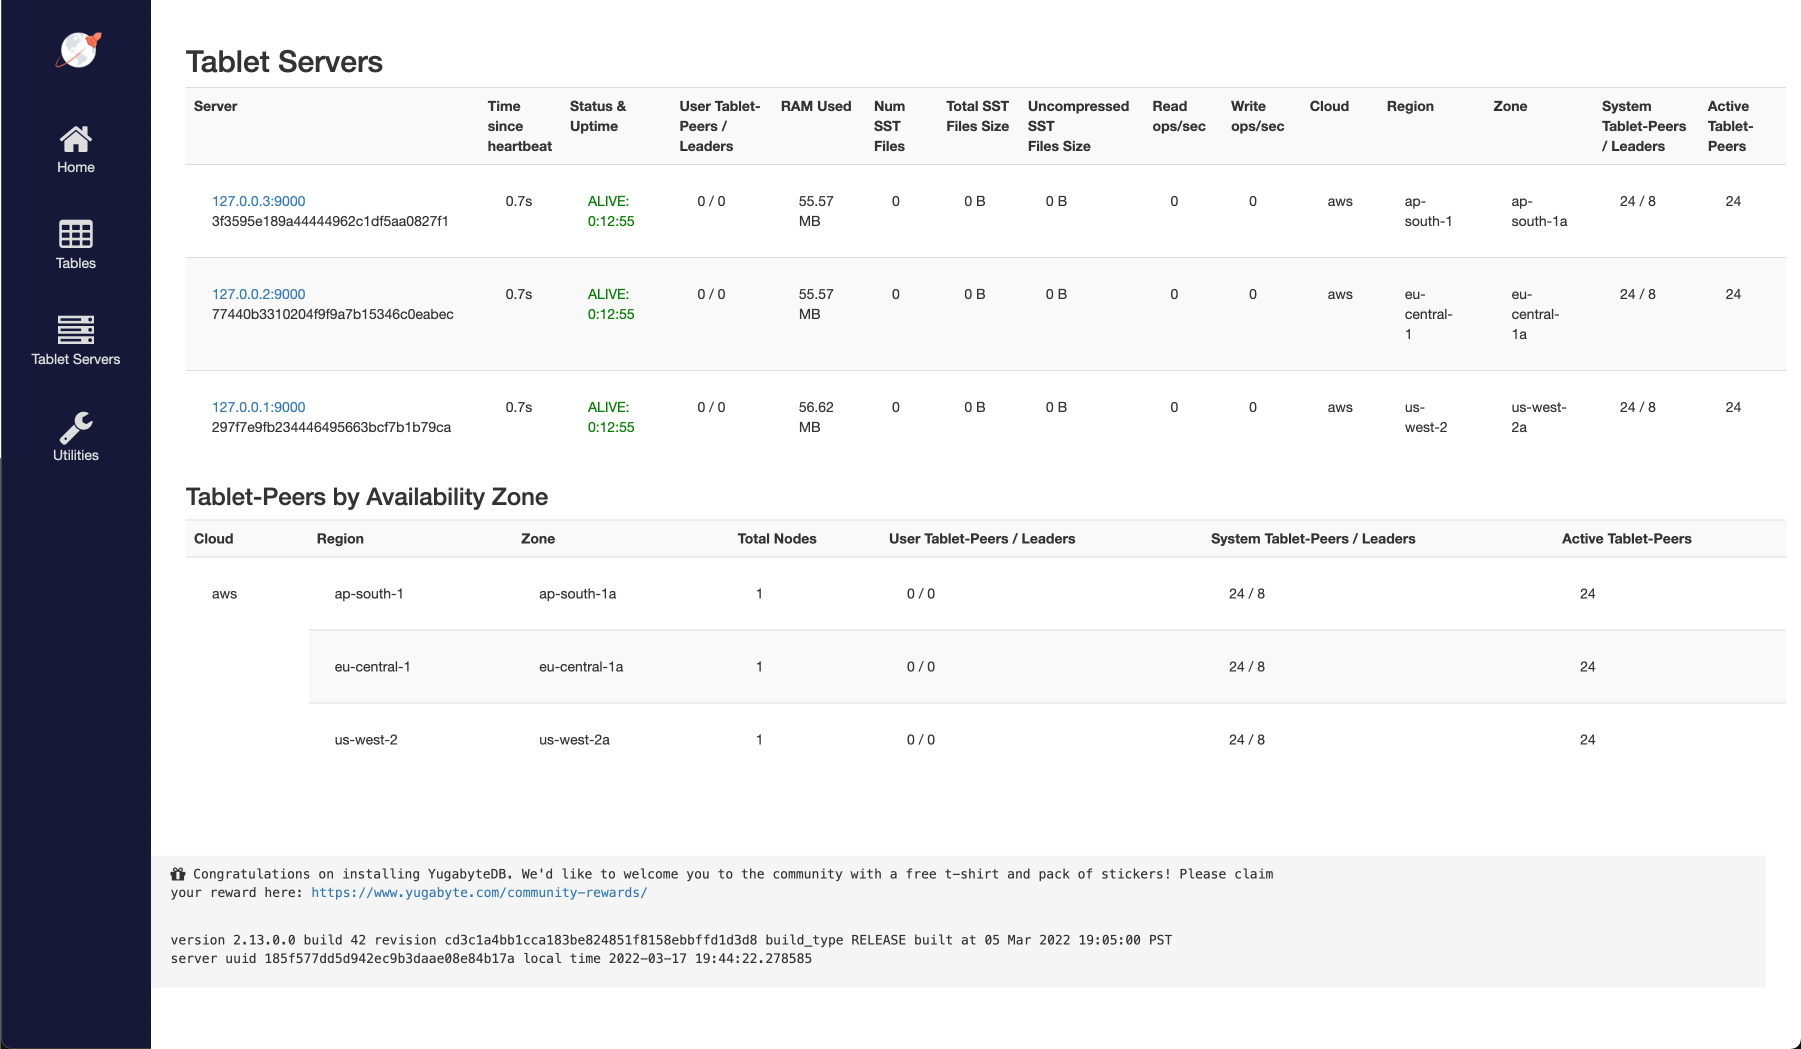Viewport: 1801px width, 1049px height.
Task: Open server link 127.0.0.2:9000
Action: coord(258,294)
